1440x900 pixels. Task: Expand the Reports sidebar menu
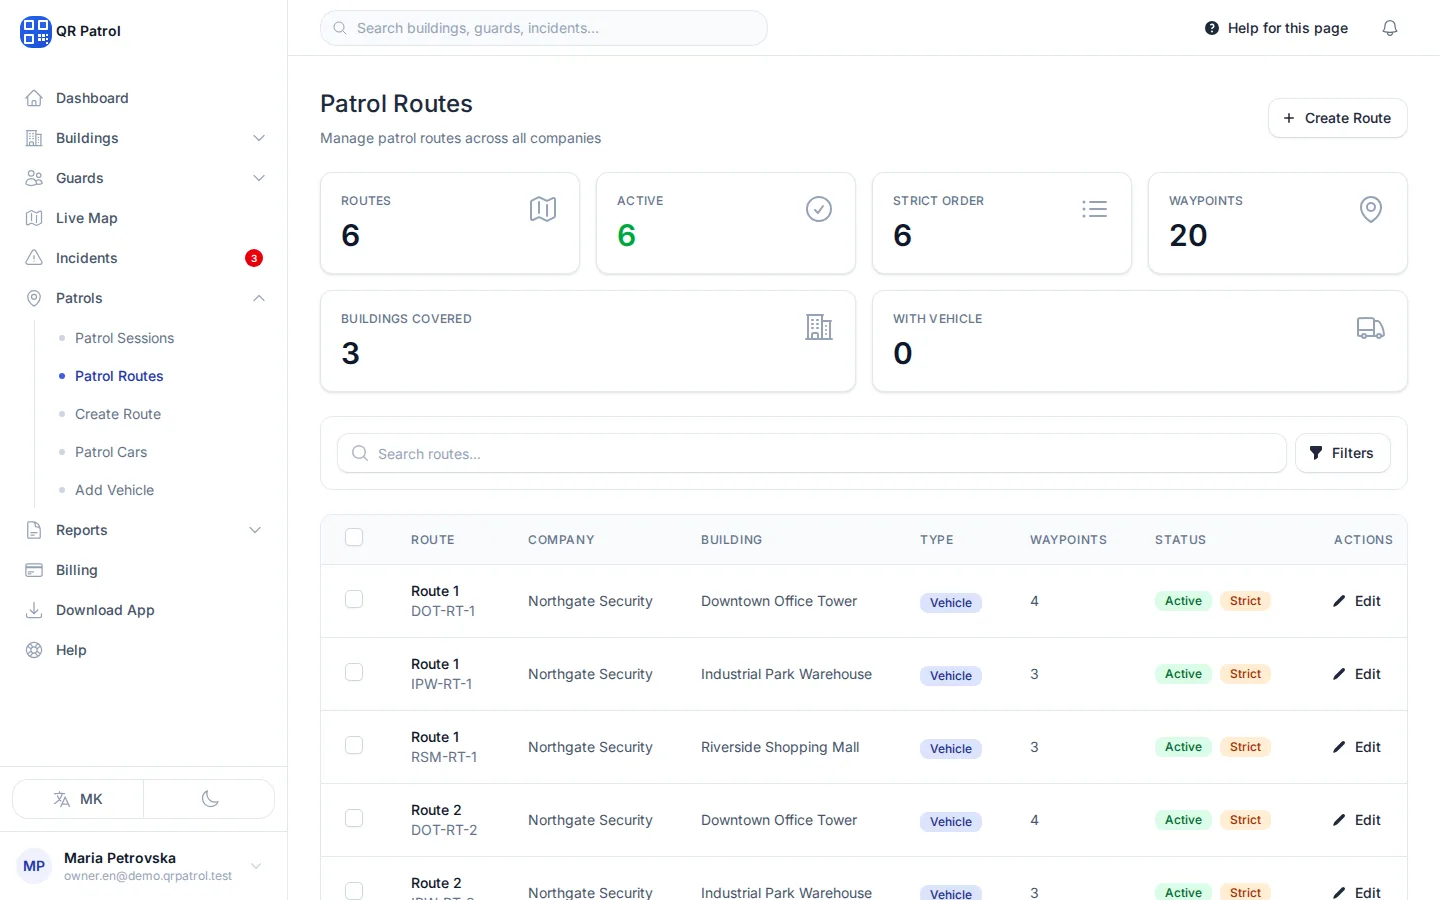pyautogui.click(x=144, y=530)
